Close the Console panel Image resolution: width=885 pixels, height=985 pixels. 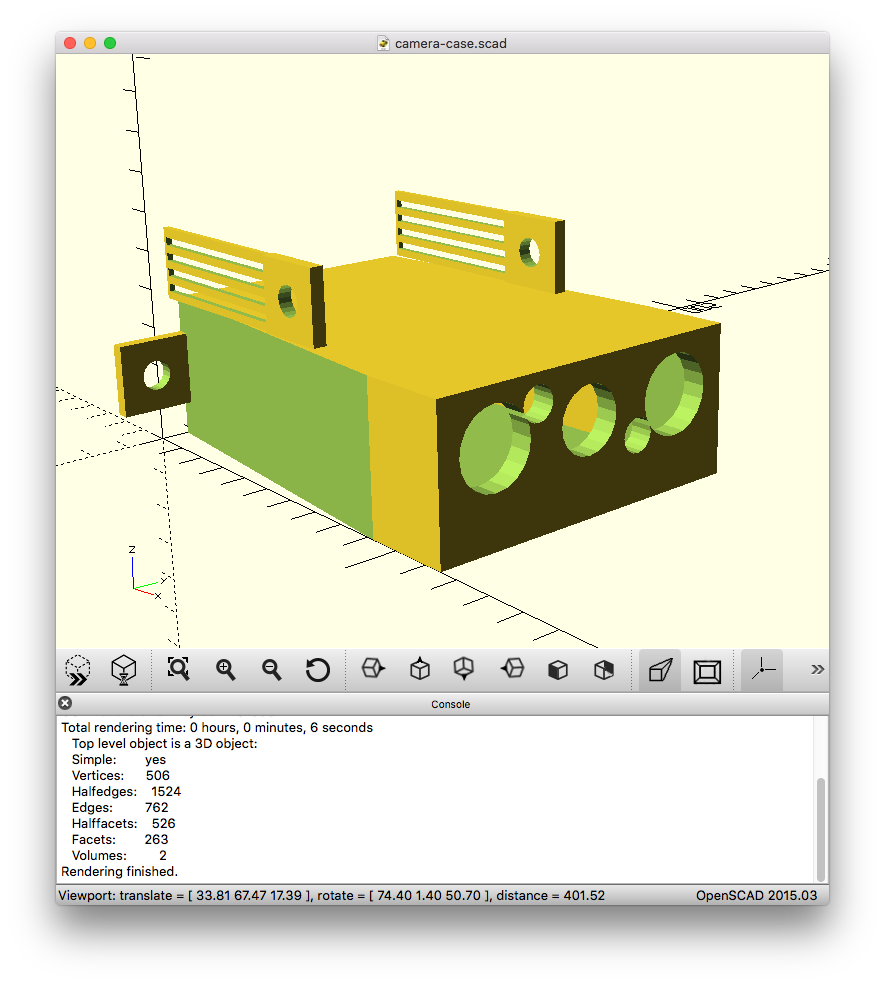click(x=65, y=703)
